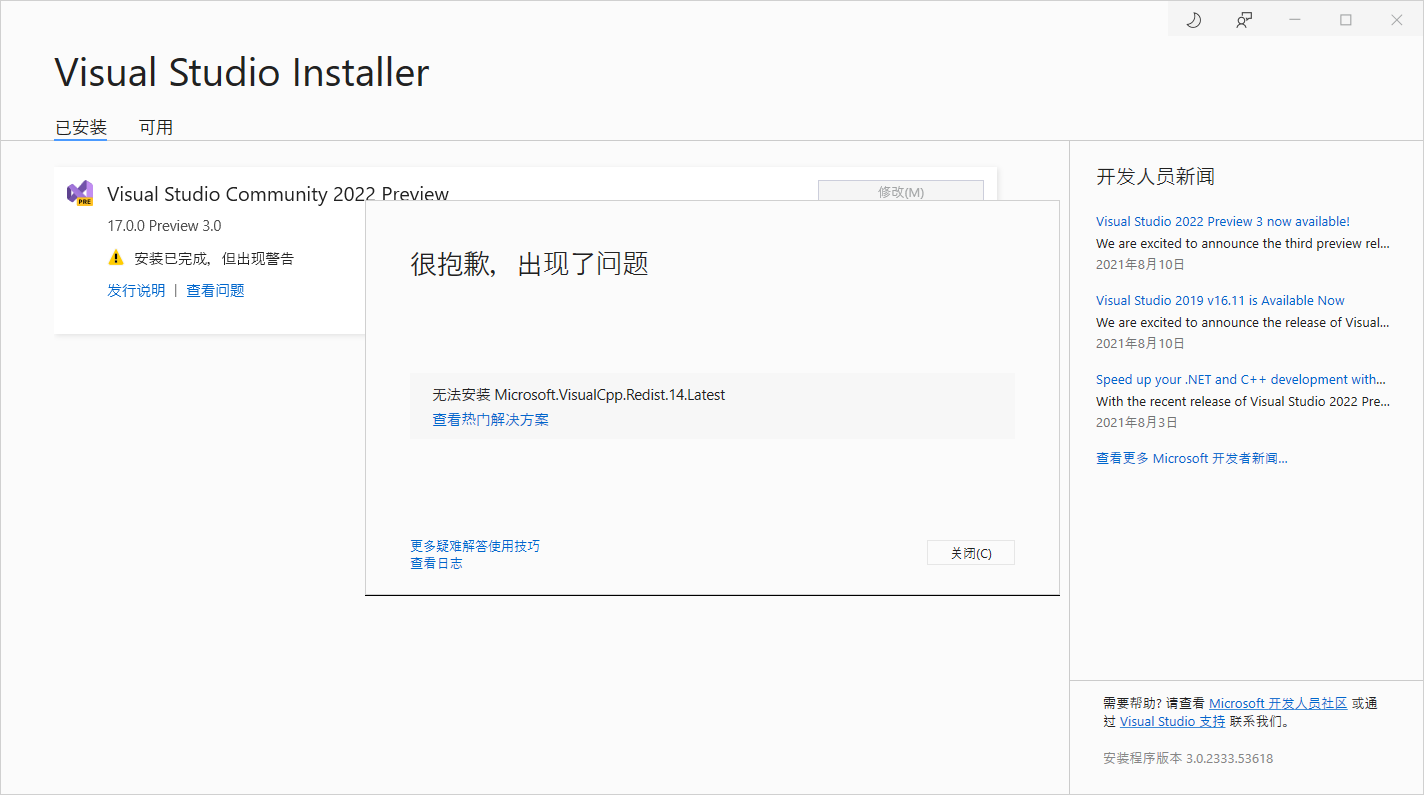Click the 很抱歉，出现了问题 dialog heading

[x=529, y=264]
